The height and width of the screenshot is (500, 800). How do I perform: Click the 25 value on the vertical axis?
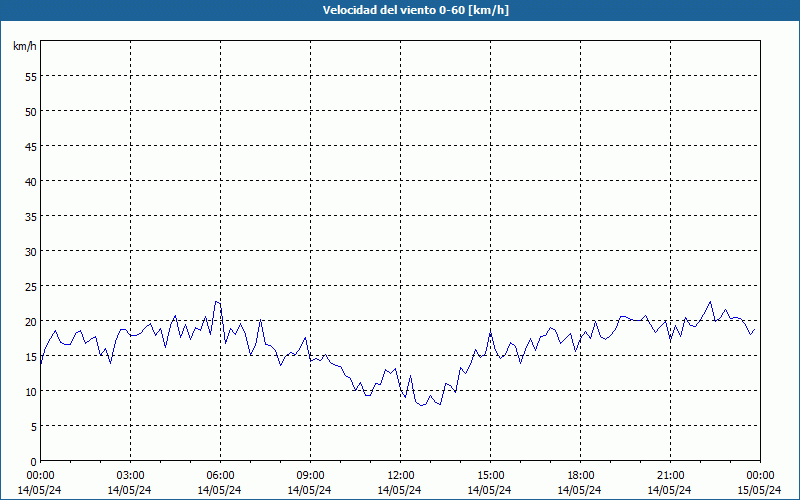pos(31,287)
